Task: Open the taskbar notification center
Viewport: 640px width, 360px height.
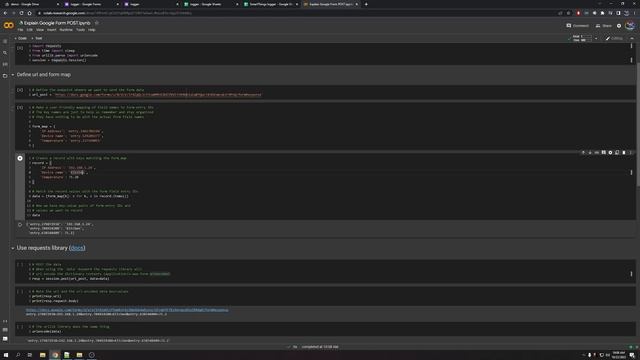Action: tap(632, 355)
